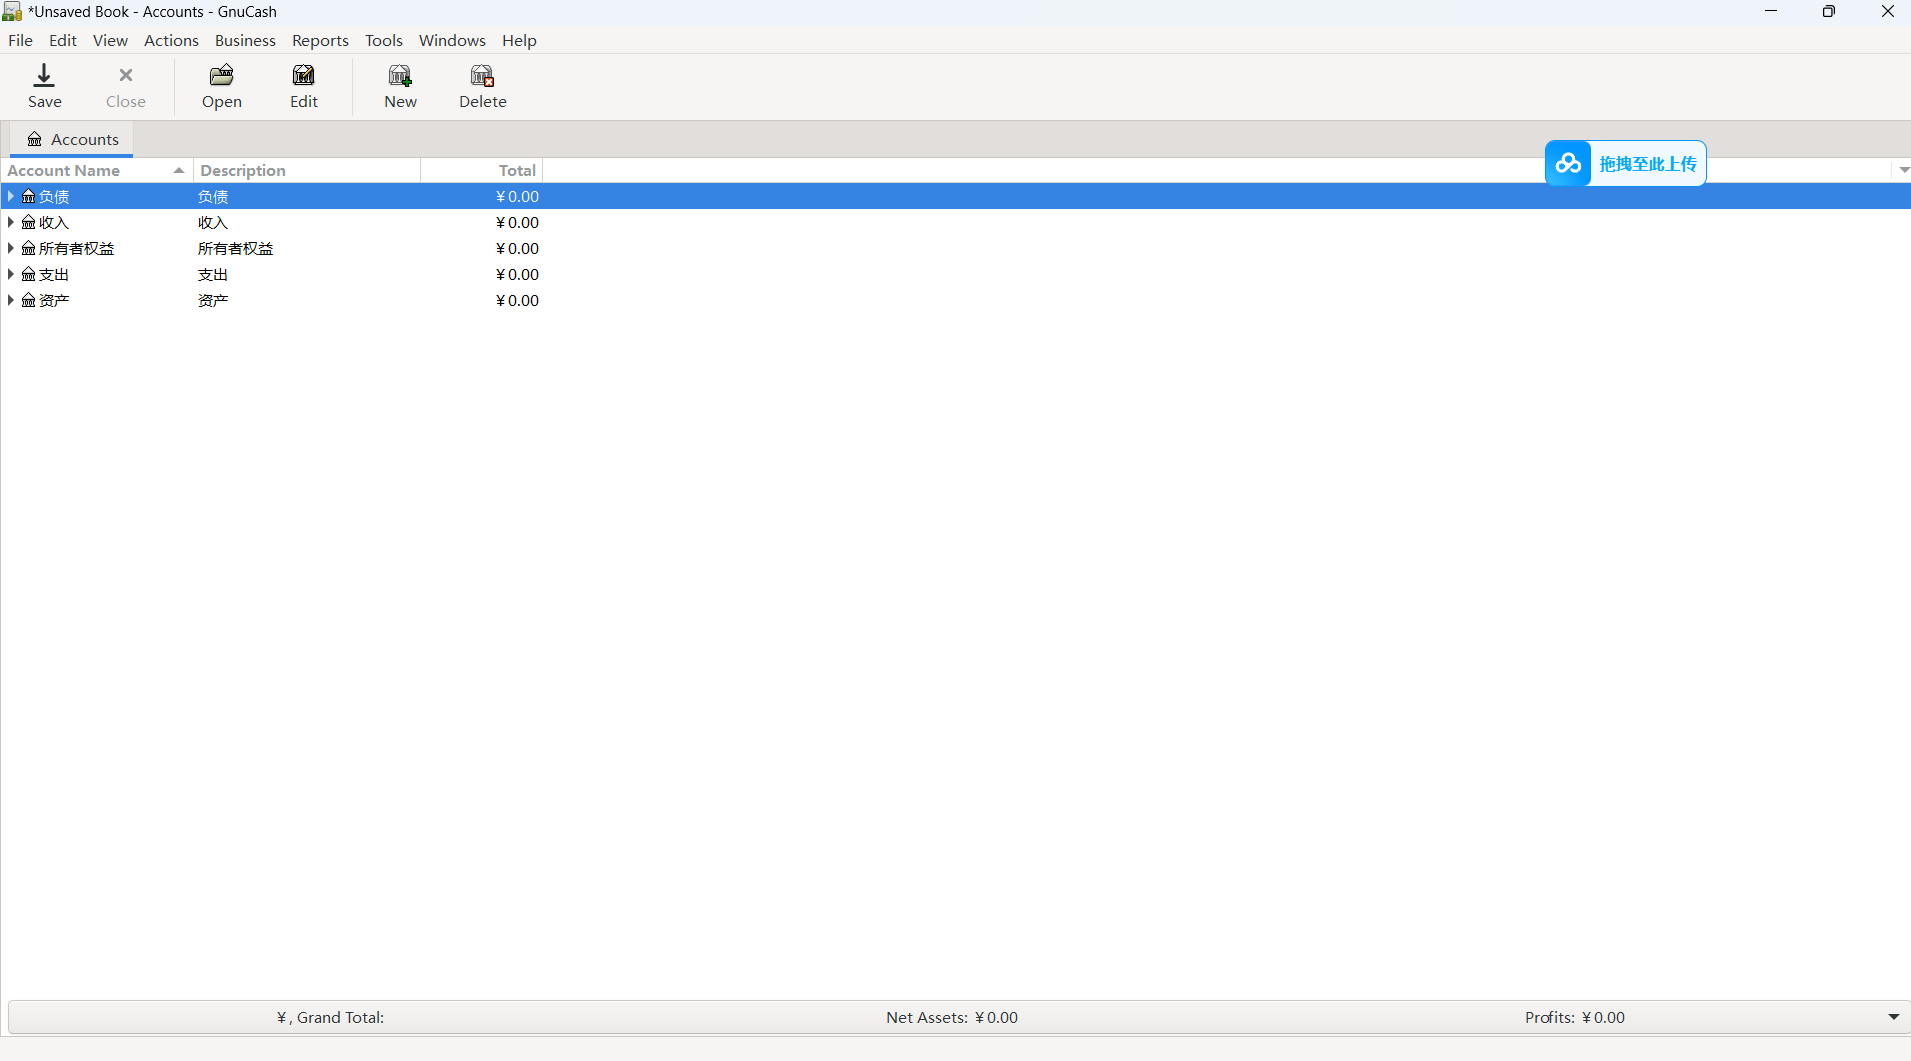The height and width of the screenshot is (1061, 1911).
Task: Open the Windows menu
Action: [452, 40]
